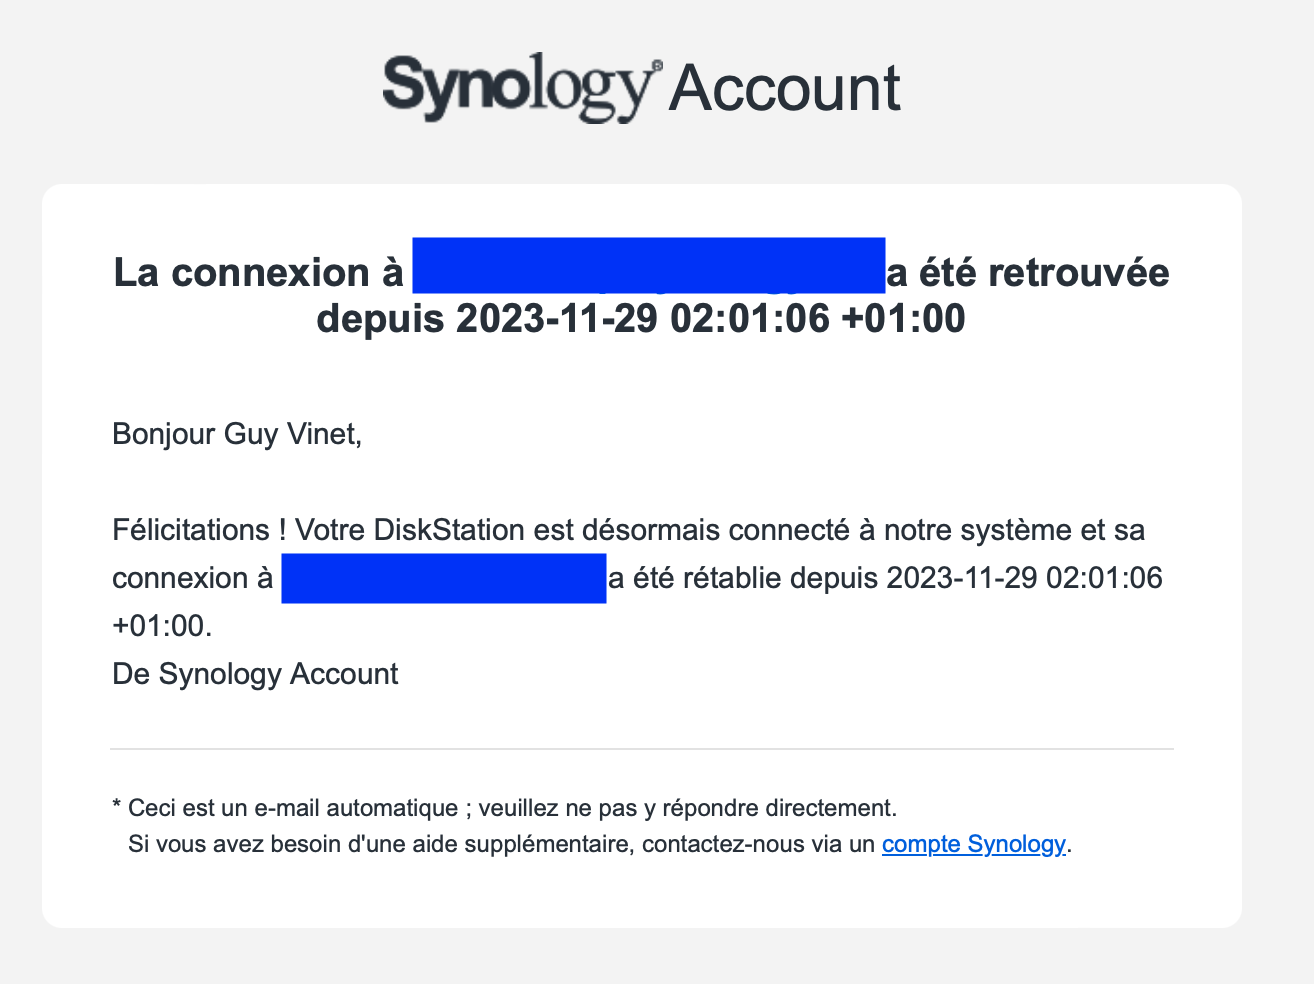The height and width of the screenshot is (984, 1314).
Task: Click the body text "a été rétablie depuis"
Action: pos(743,578)
